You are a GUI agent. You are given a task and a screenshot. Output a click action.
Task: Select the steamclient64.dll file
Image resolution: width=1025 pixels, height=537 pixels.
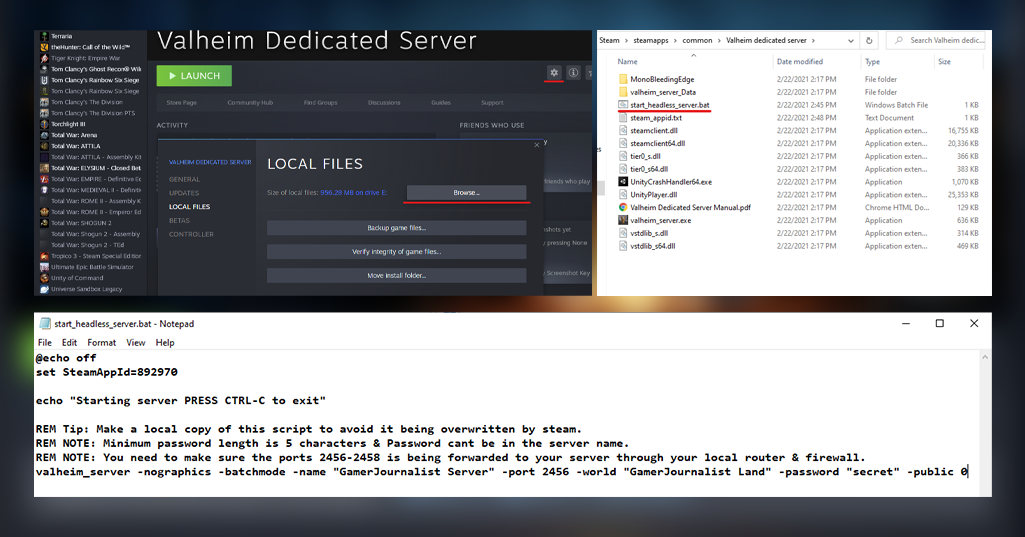[658, 143]
